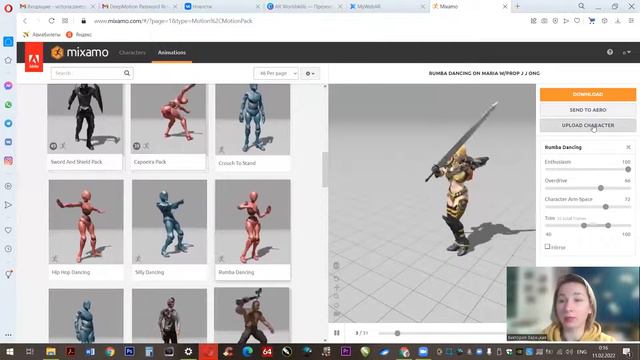The width and height of the screenshot is (640, 360).
Task: Open Zoom from taskbar
Action: pos(423,351)
